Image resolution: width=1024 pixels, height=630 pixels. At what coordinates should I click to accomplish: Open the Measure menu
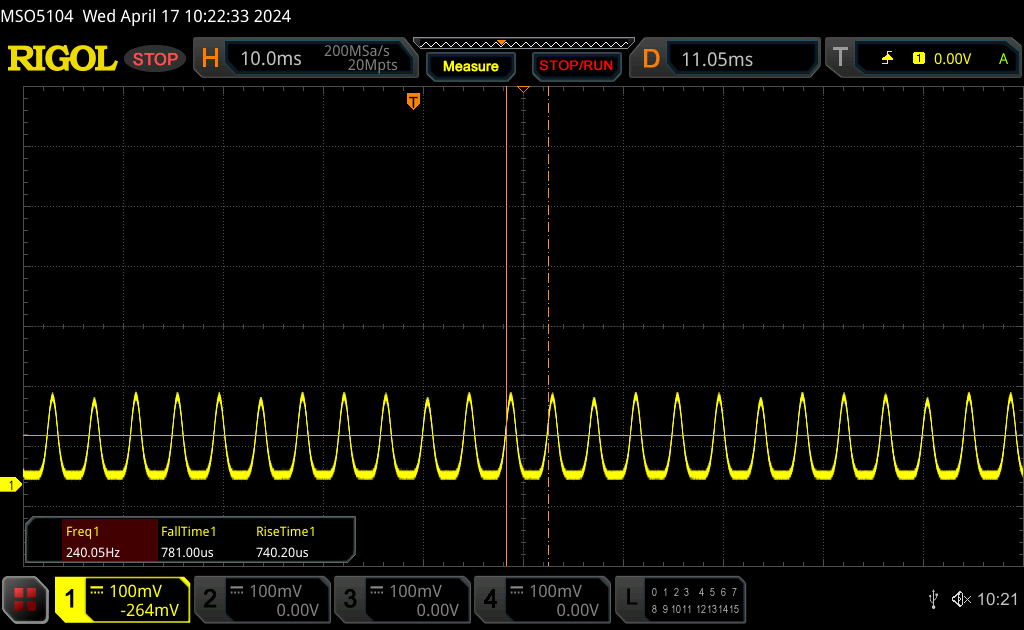(470, 66)
